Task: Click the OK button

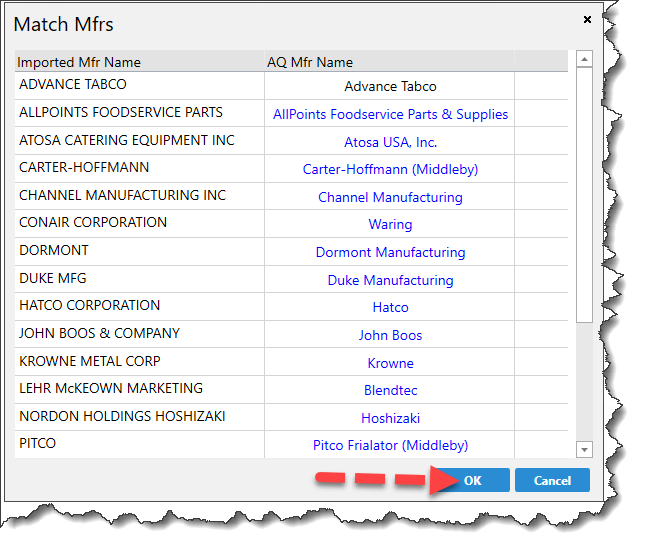Action: [472, 480]
